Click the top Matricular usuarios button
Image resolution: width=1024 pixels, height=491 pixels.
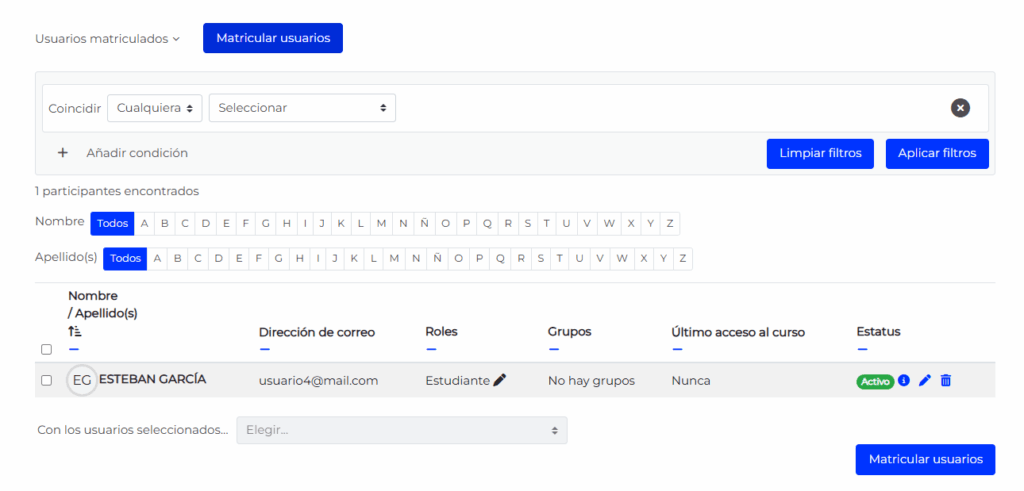(273, 38)
